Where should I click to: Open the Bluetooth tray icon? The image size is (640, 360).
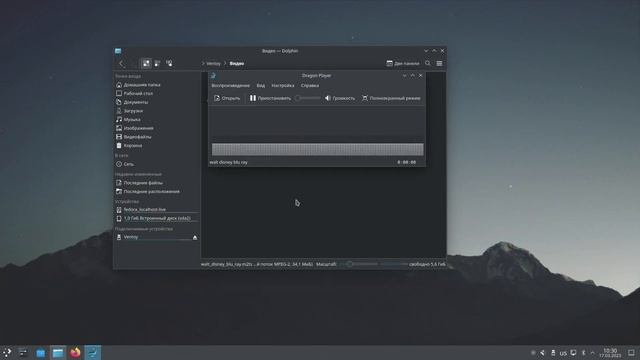(x=584, y=353)
